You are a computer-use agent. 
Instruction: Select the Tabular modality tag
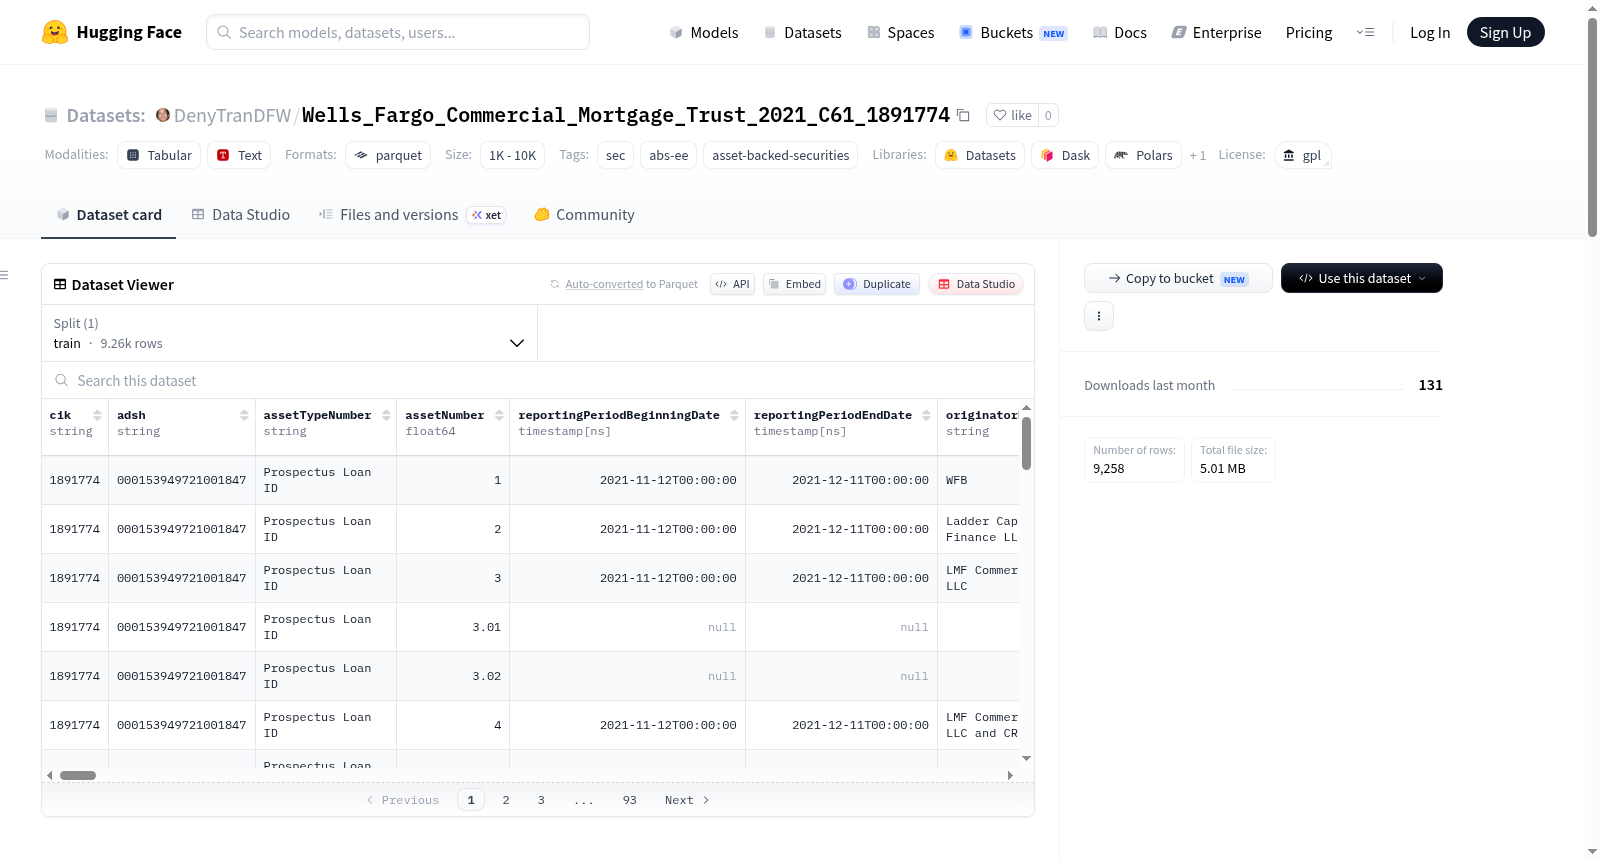click(159, 155)
